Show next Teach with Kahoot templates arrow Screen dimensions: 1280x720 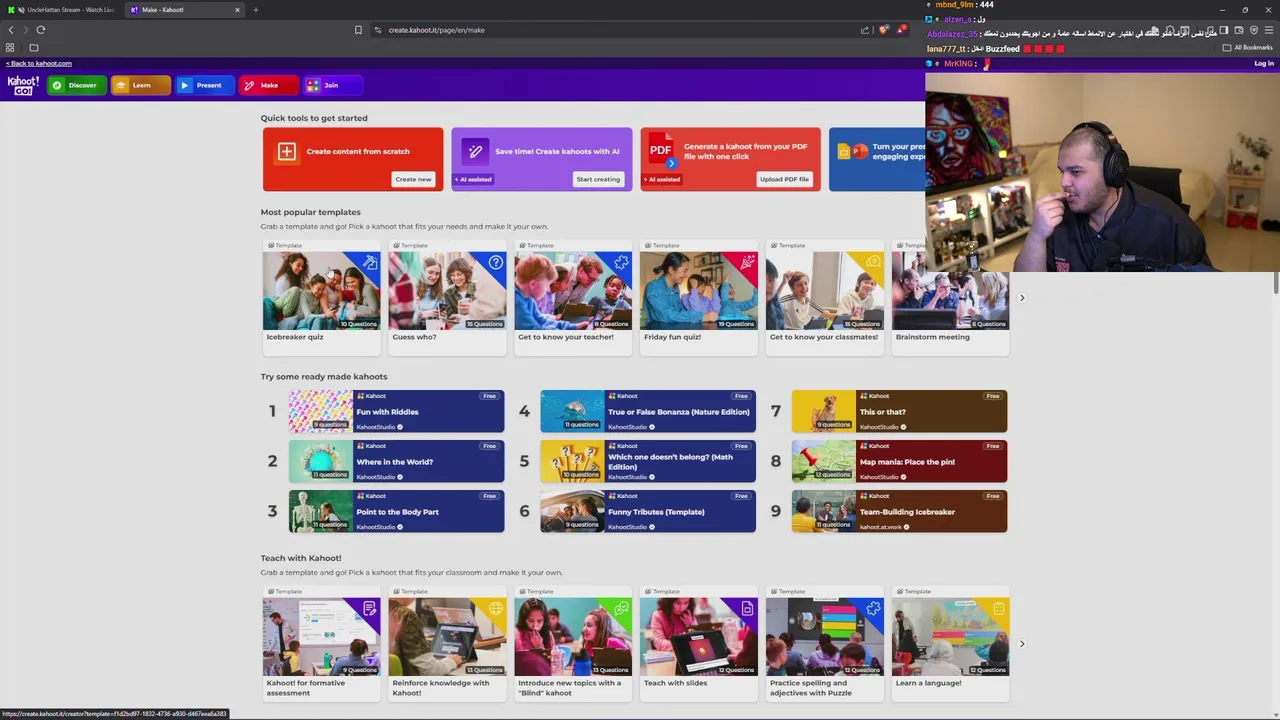[1022, 644]
